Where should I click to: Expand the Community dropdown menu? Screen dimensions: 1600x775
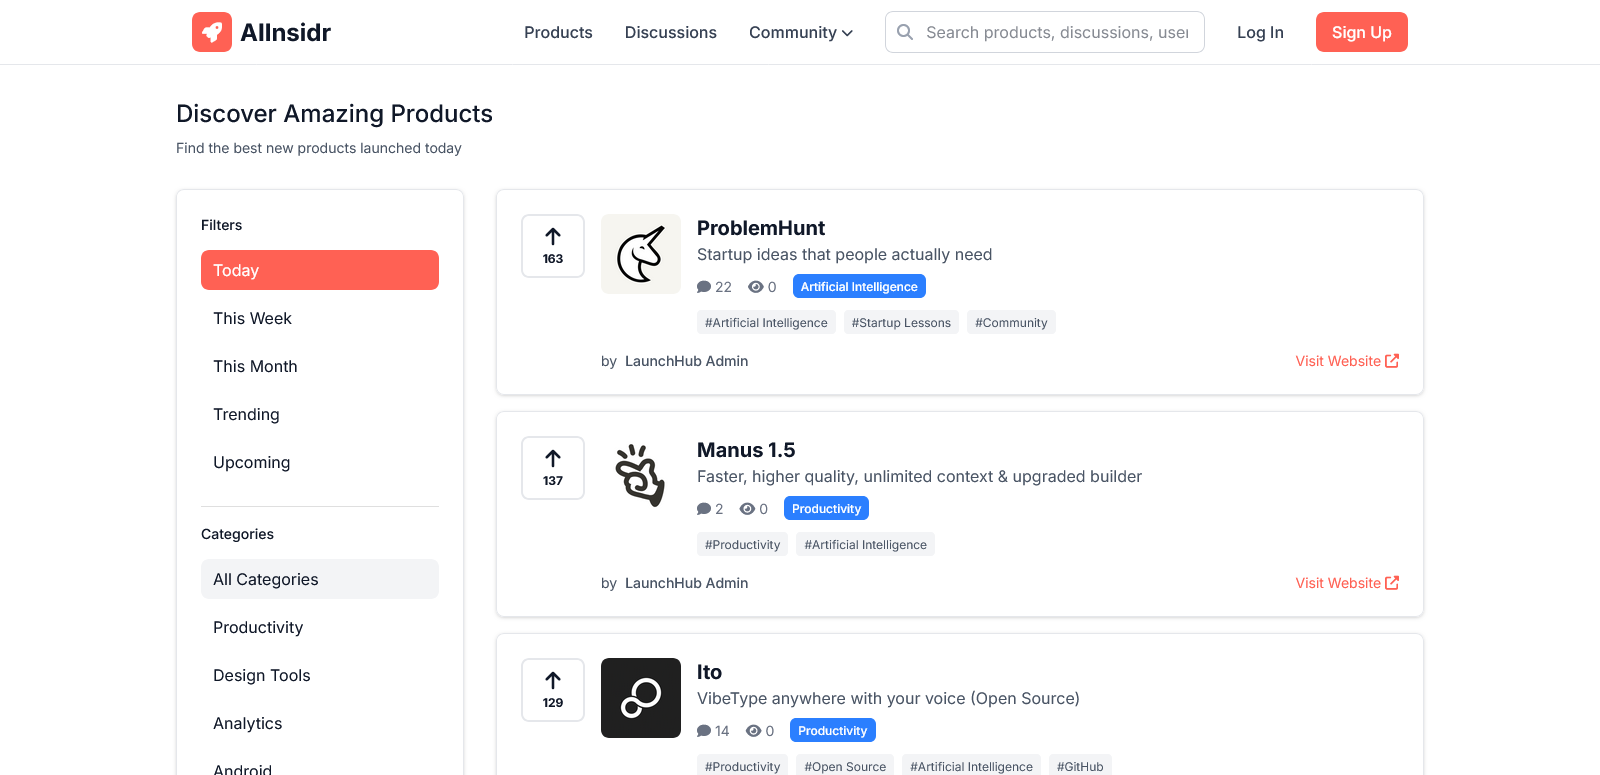(801, 32)
